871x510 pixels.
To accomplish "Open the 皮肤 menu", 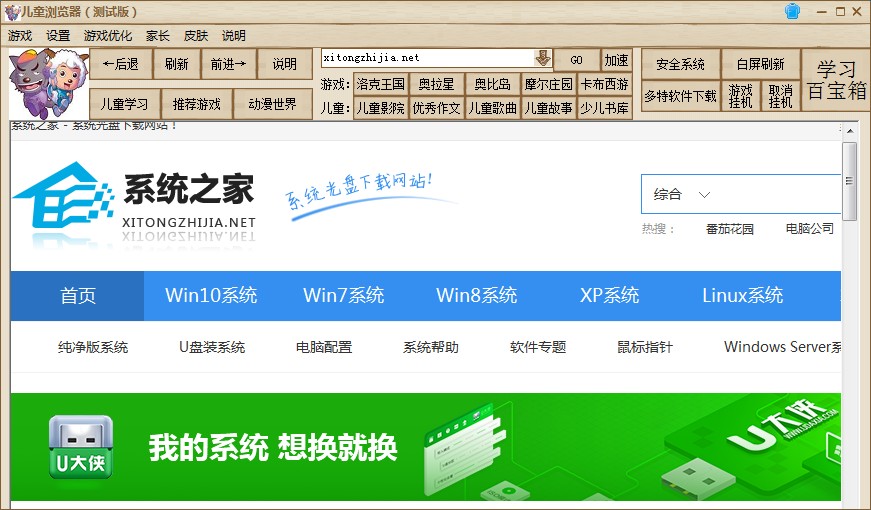I will (196, 36).
